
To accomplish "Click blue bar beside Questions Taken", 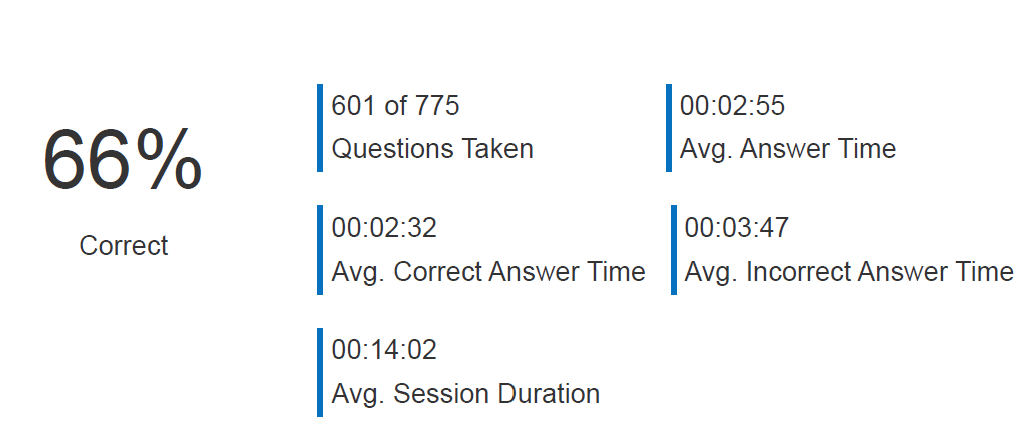I will 320,128.
